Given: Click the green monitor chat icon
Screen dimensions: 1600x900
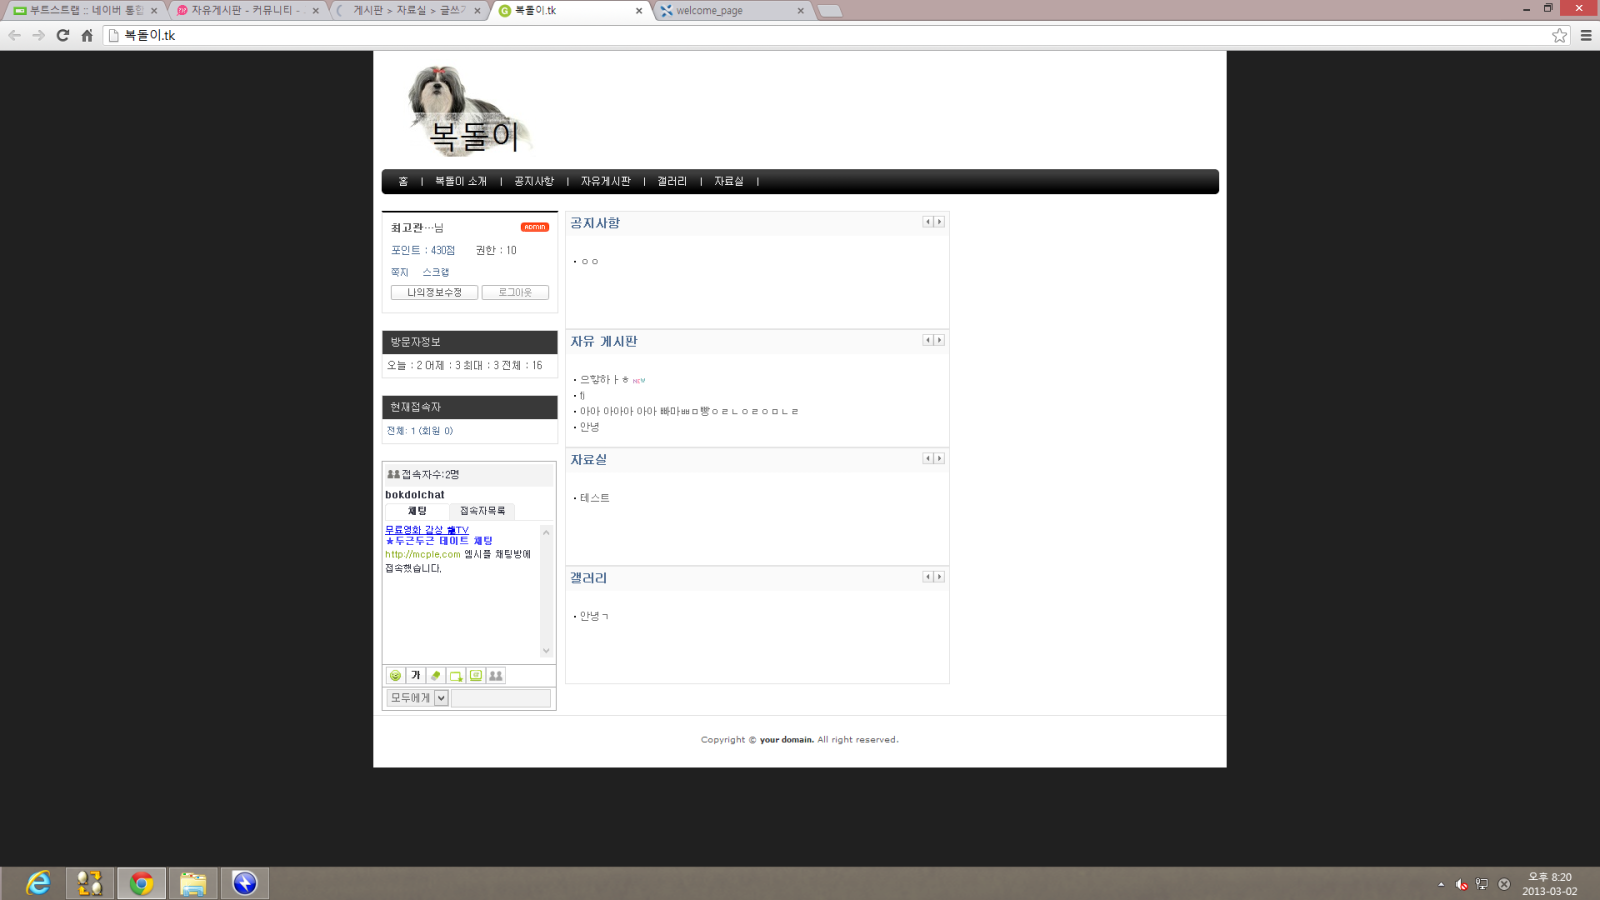Looking at the screenshot, I should pyautogui.click(x=476, y=676).
